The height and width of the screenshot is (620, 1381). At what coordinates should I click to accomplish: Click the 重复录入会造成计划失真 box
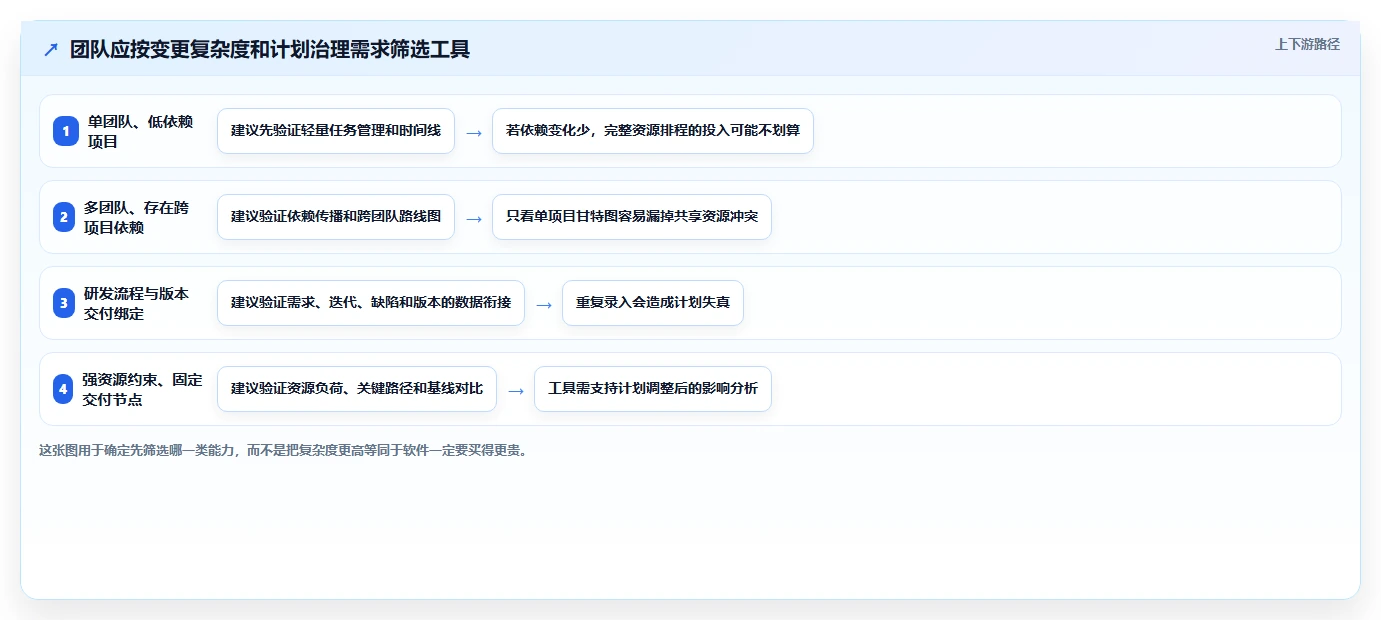click(653, 303)
